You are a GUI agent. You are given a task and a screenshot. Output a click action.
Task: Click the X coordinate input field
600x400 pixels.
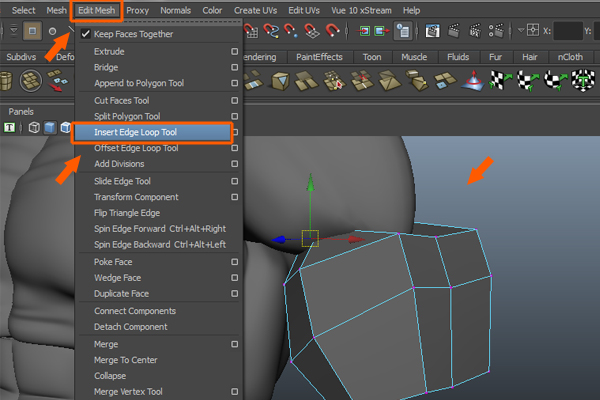click(568, 31)
